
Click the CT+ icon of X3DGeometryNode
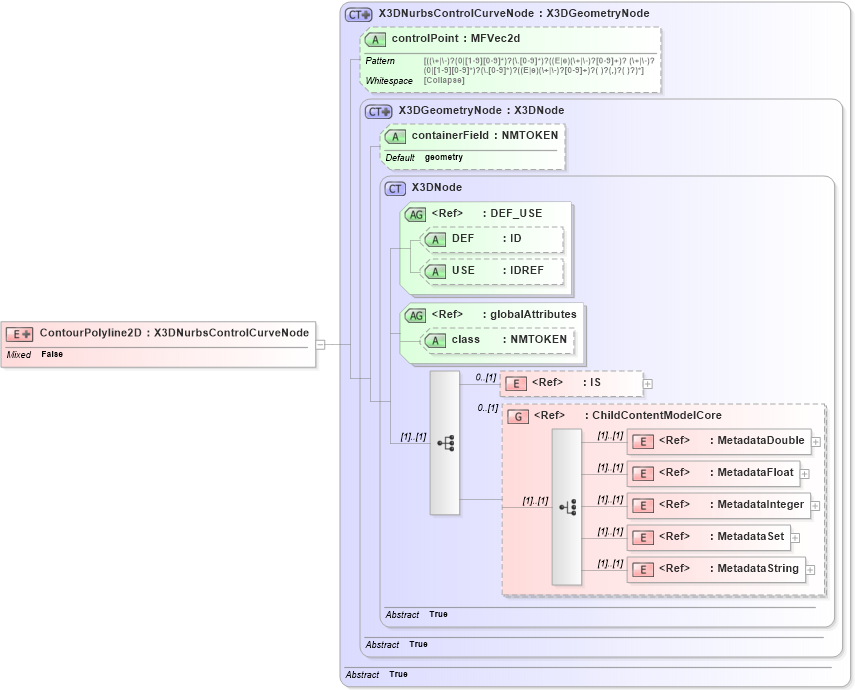click(378, 112)
